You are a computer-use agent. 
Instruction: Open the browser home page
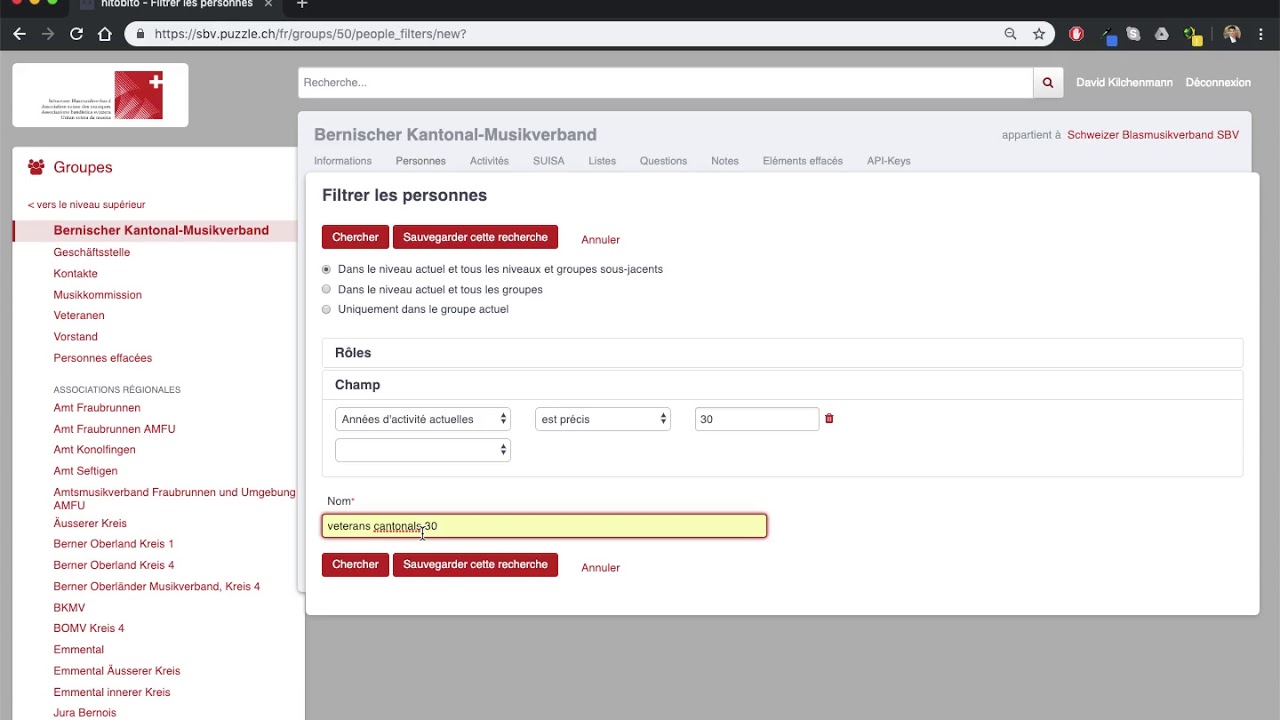coord(105,34)
